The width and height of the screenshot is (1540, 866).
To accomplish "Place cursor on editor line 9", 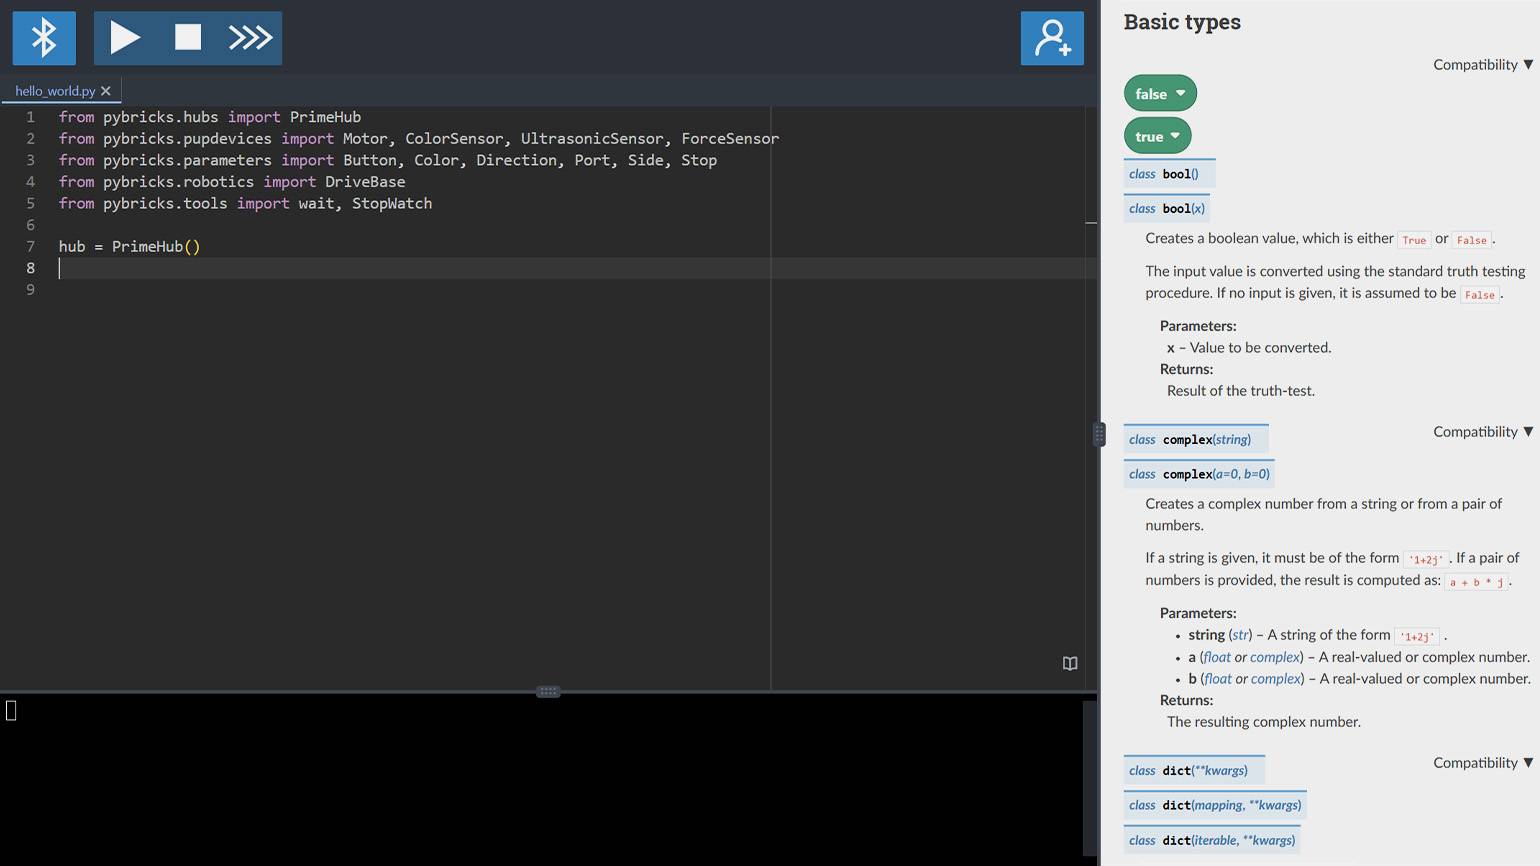I will coord(400,290).
